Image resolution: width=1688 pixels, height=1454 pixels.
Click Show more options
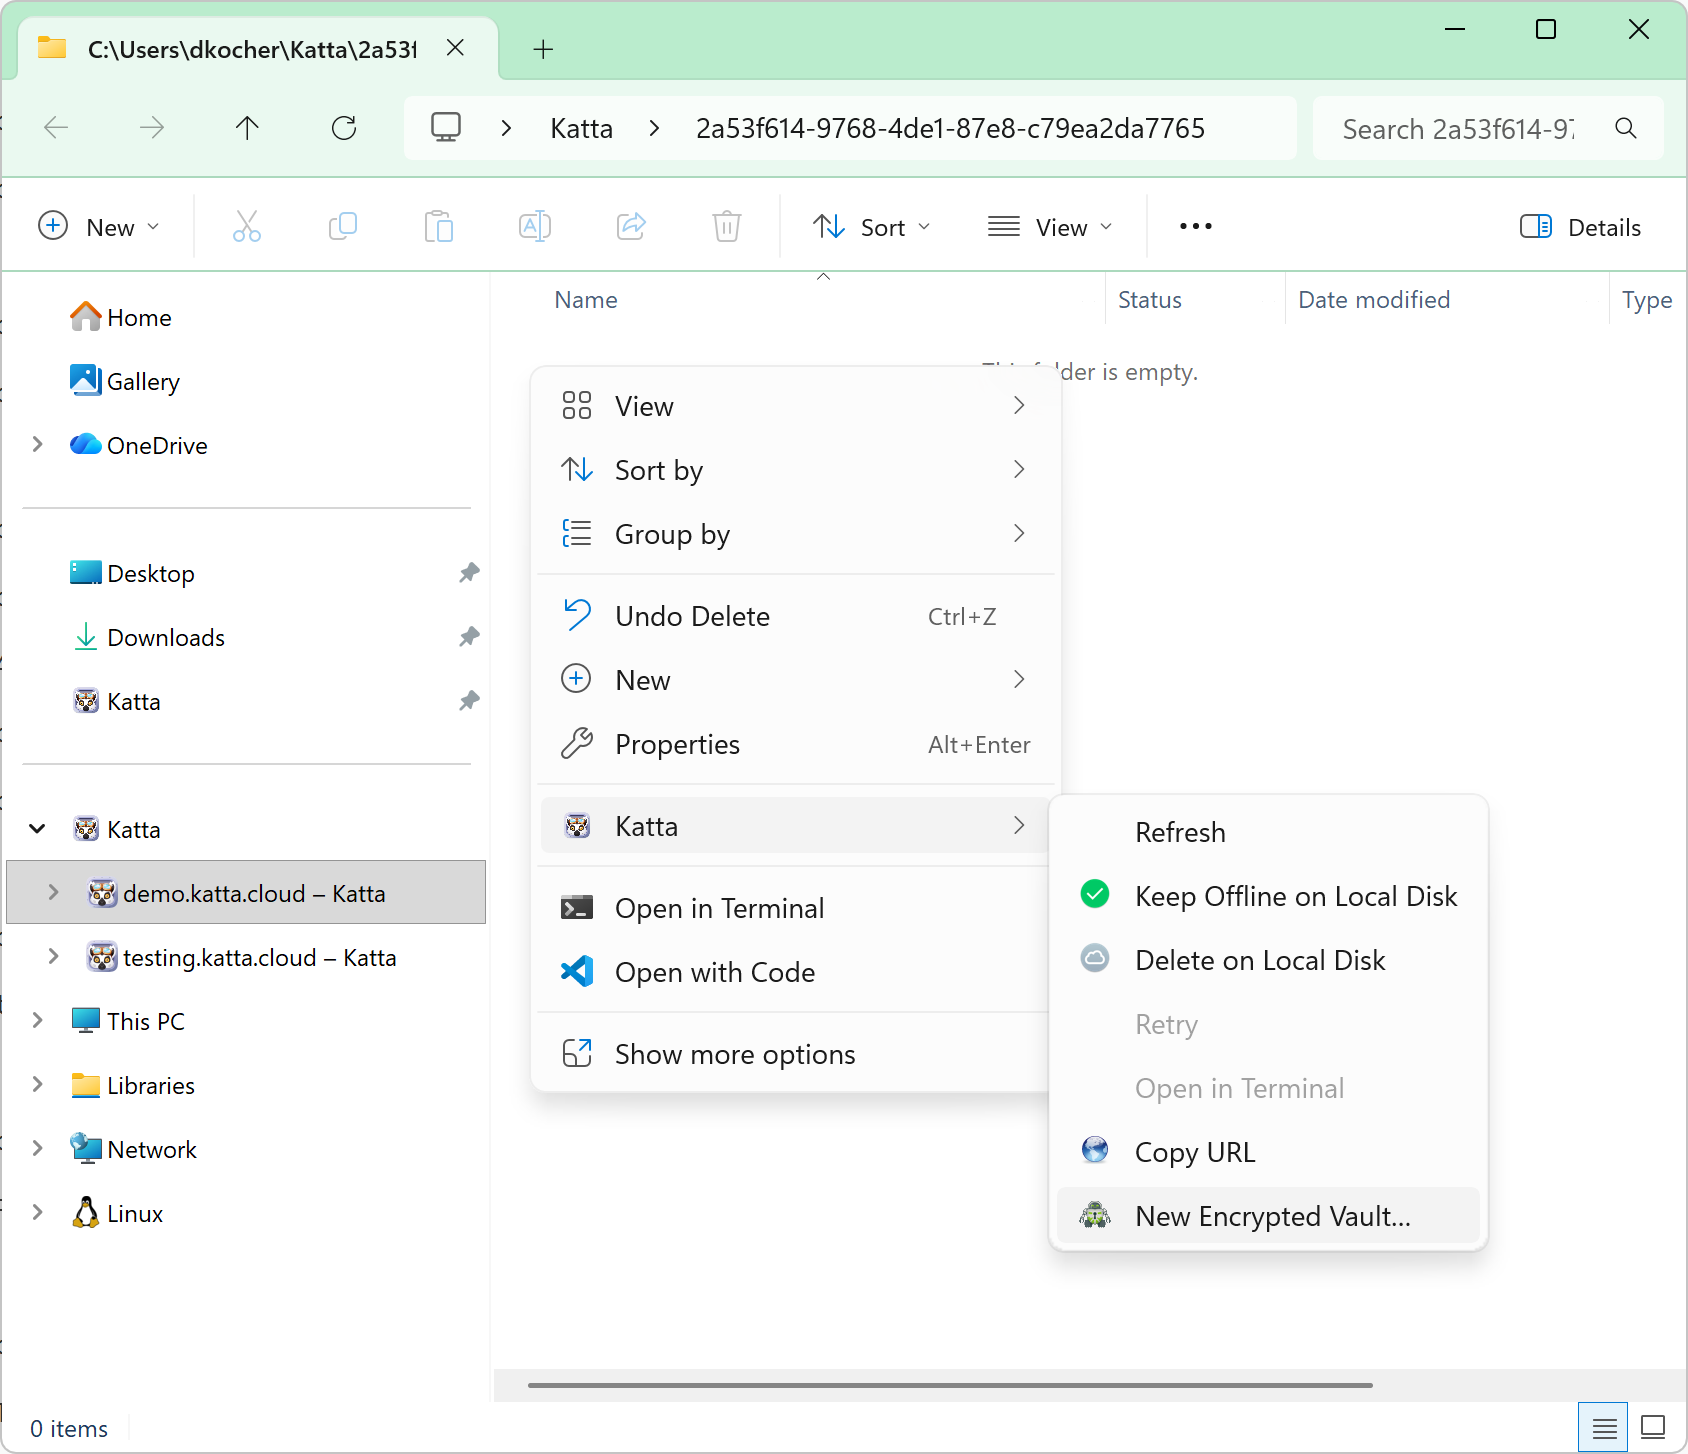[795, 1054]
